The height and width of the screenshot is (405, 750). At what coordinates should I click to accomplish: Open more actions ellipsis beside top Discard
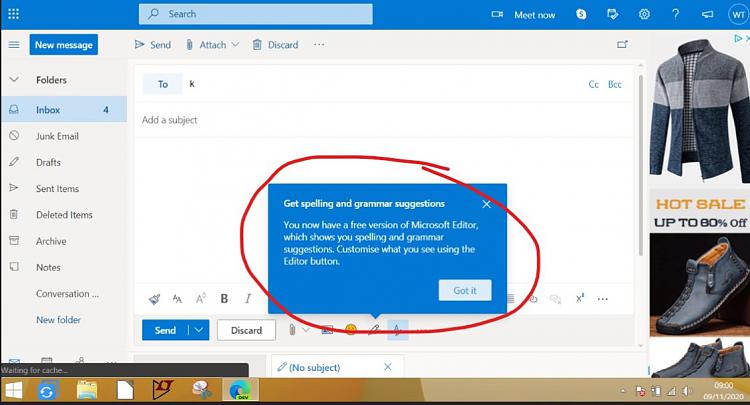[x=319, y=44]
